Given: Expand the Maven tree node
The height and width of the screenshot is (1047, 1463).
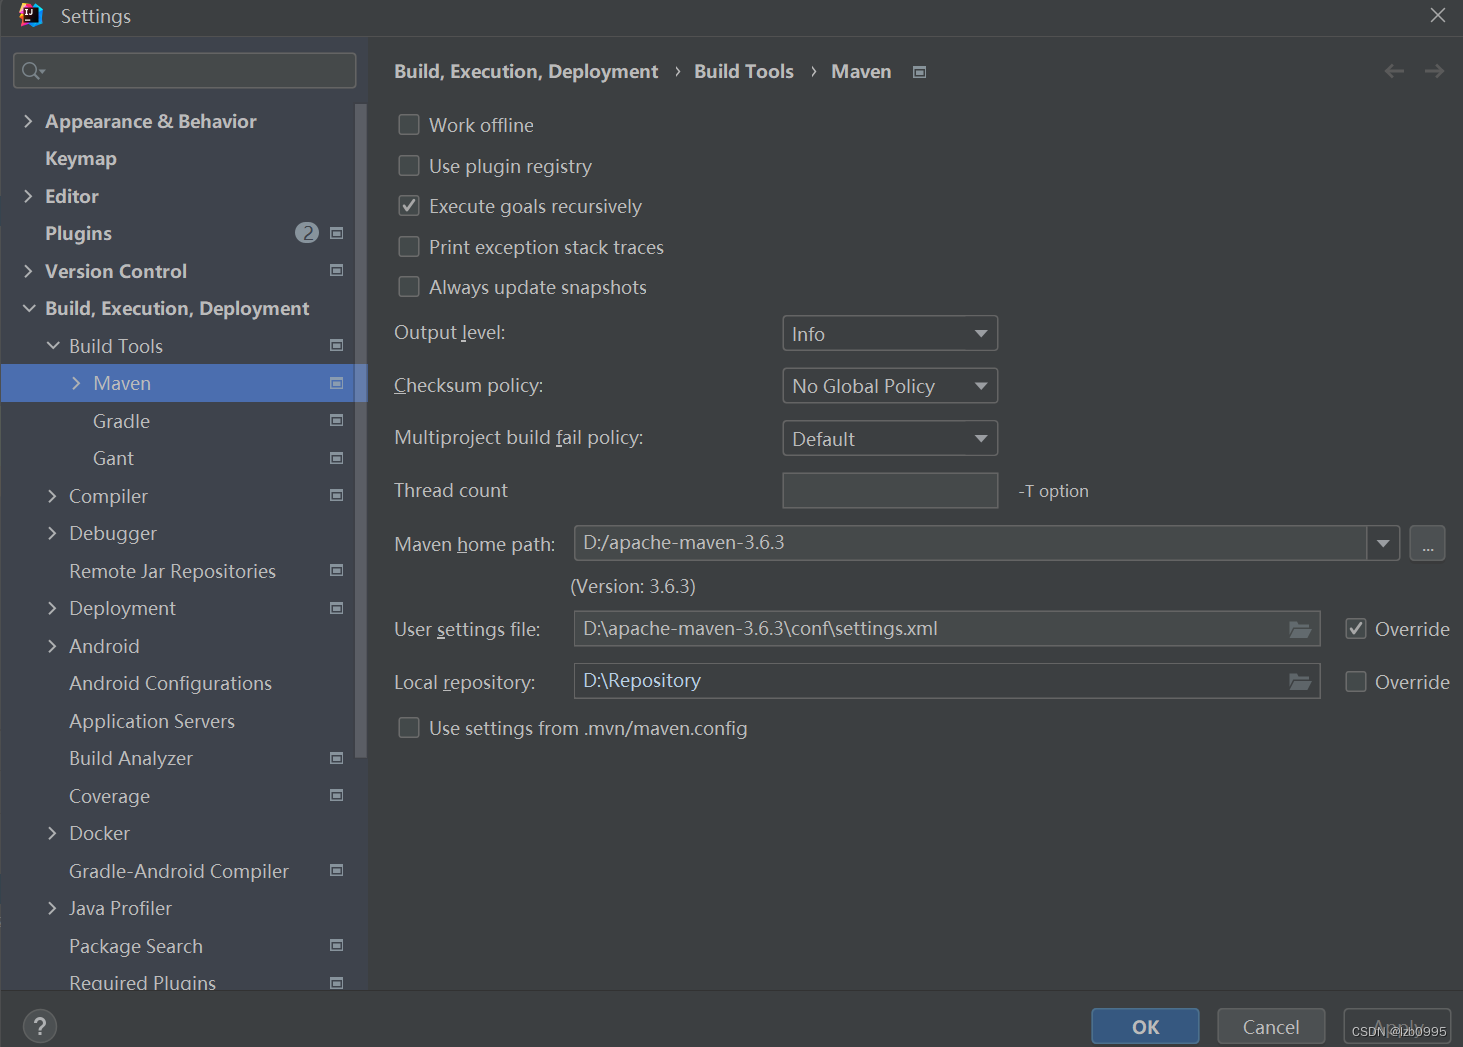Looking at the screenshot, I should click(76, 383).
